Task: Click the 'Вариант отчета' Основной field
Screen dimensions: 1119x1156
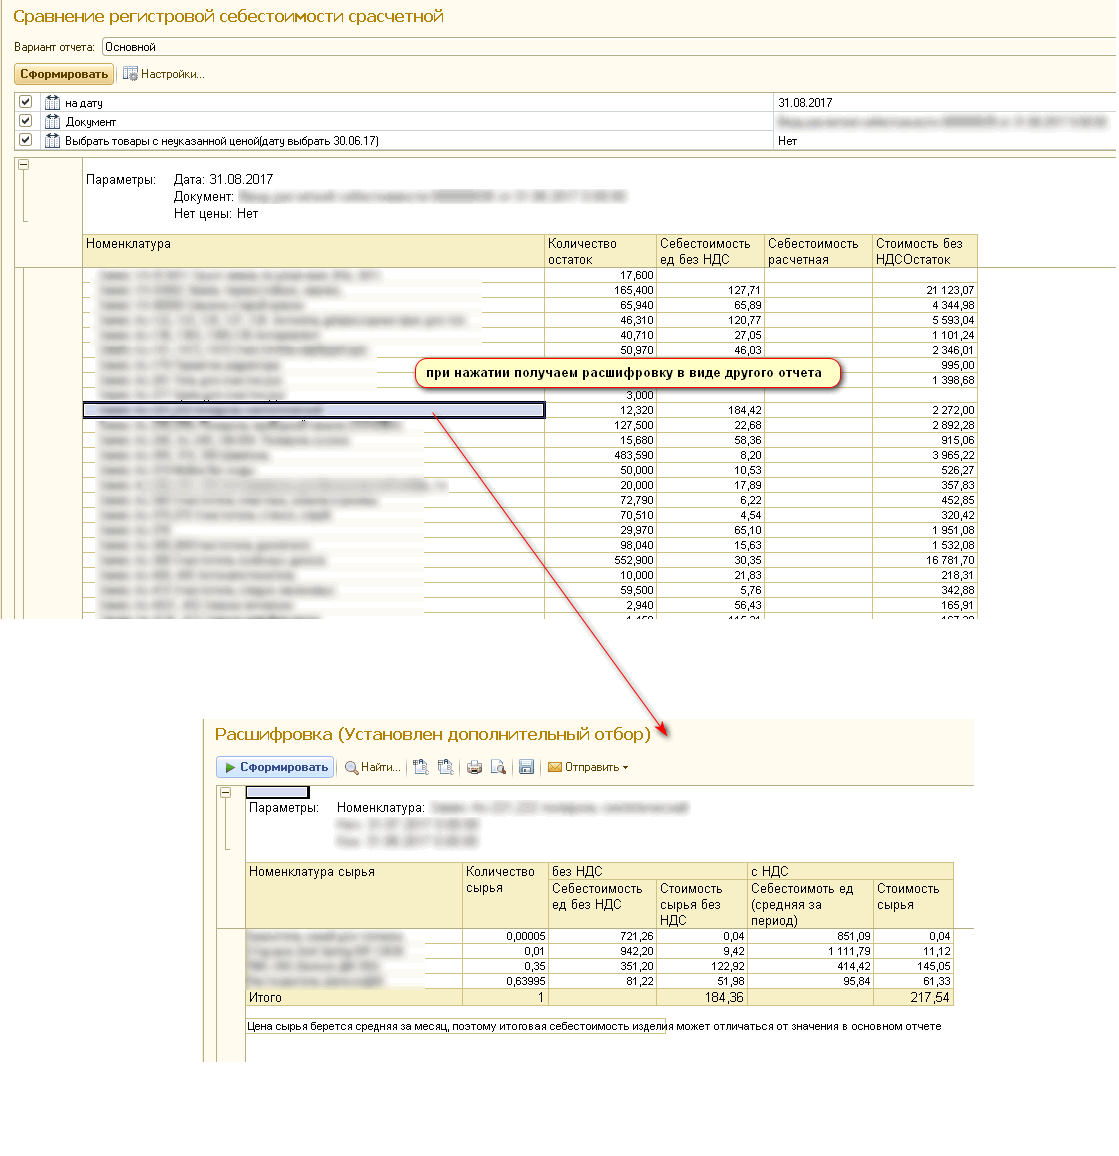Action: coord(600,47)
